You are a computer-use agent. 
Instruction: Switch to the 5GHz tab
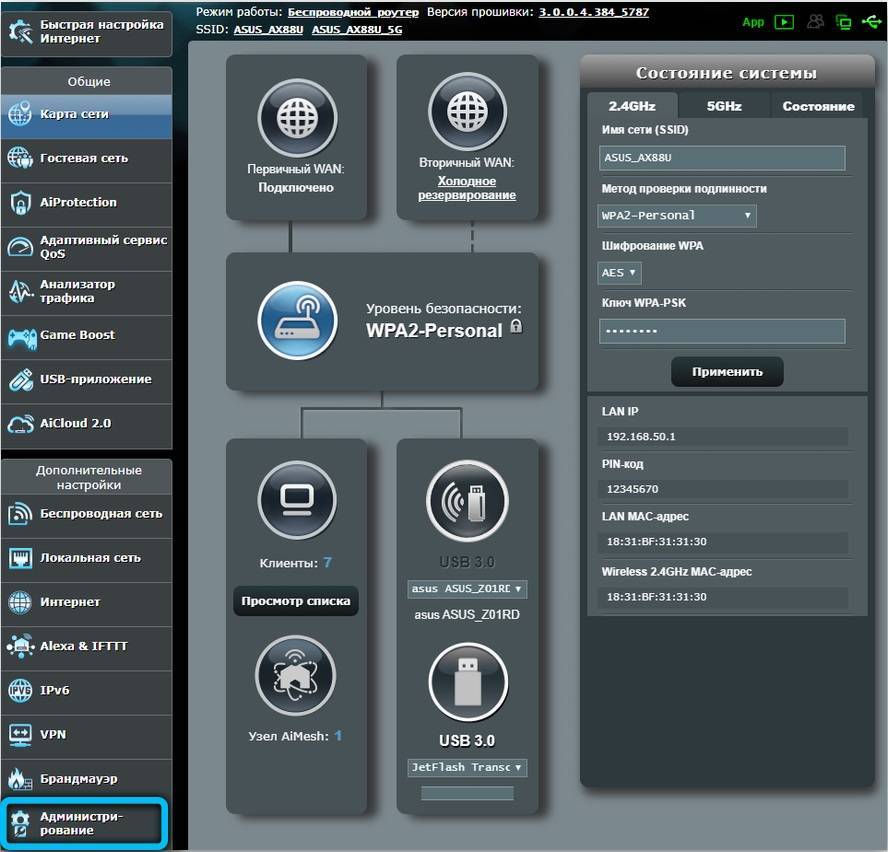[x=724, y=106]
